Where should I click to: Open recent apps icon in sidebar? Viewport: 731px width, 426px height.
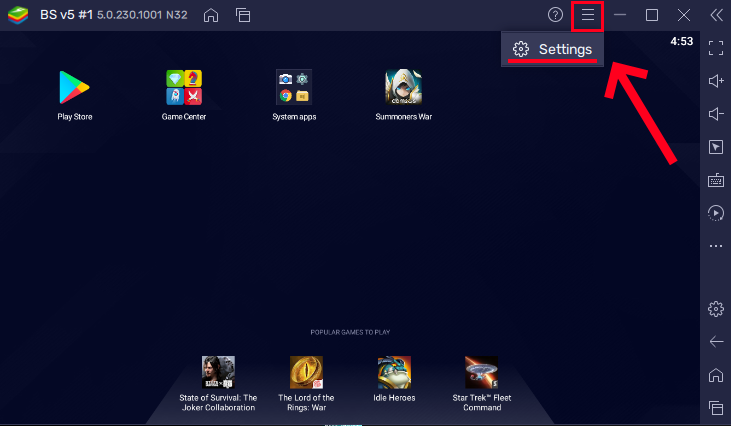716,408
